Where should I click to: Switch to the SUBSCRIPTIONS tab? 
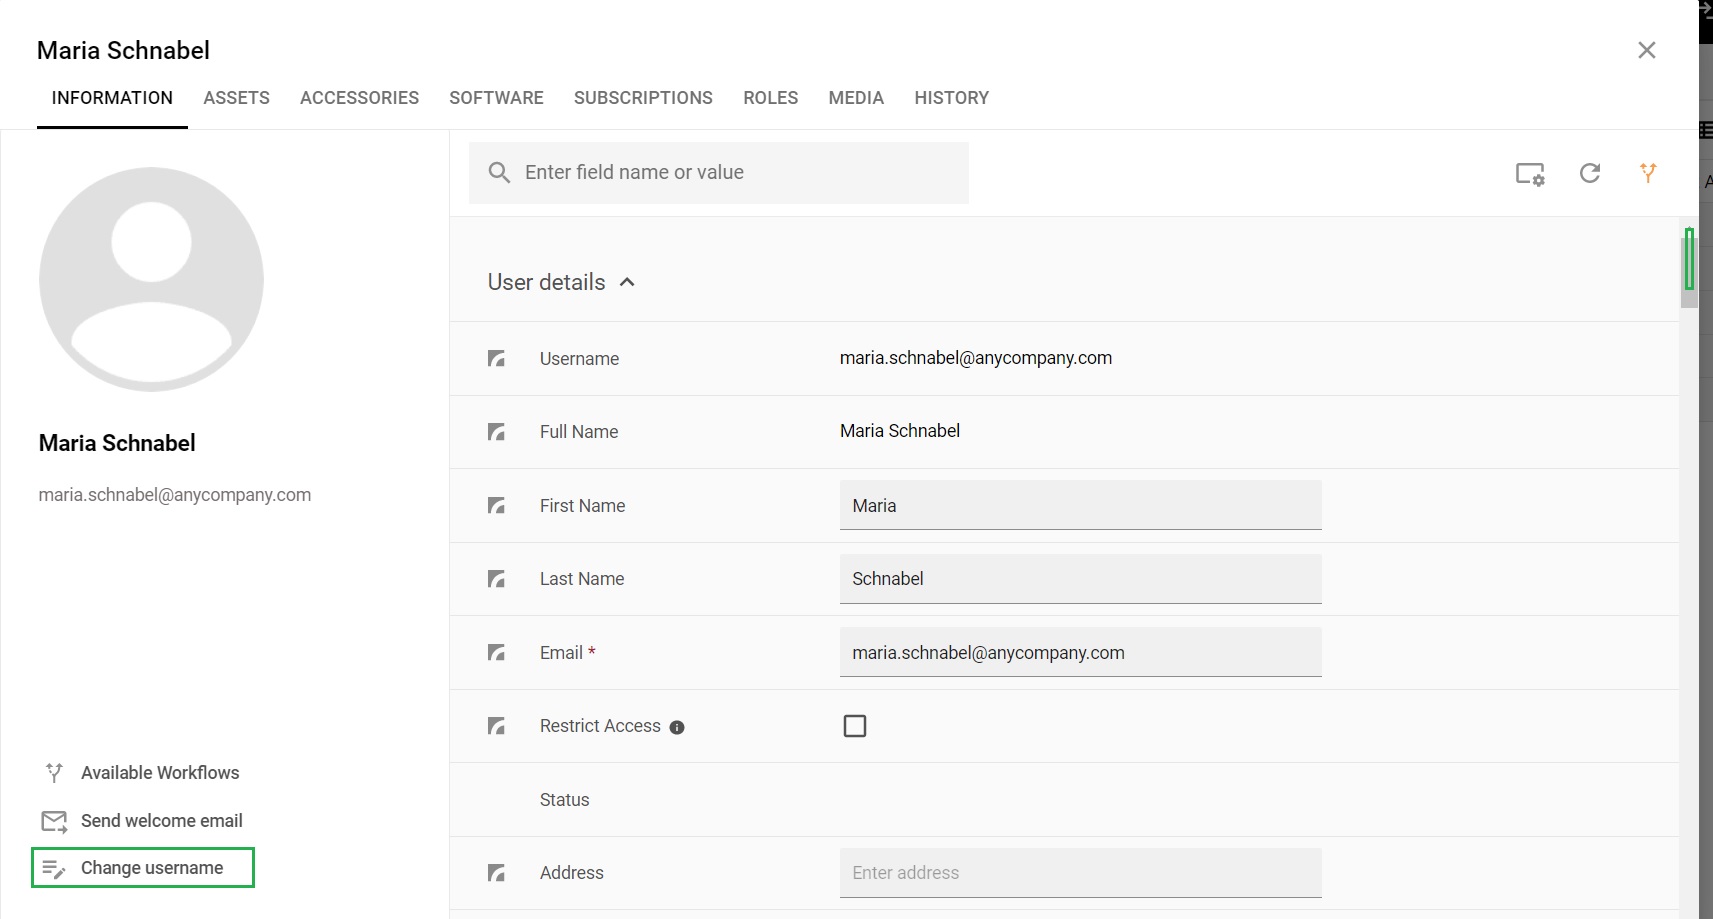click(x=643, y=97)
